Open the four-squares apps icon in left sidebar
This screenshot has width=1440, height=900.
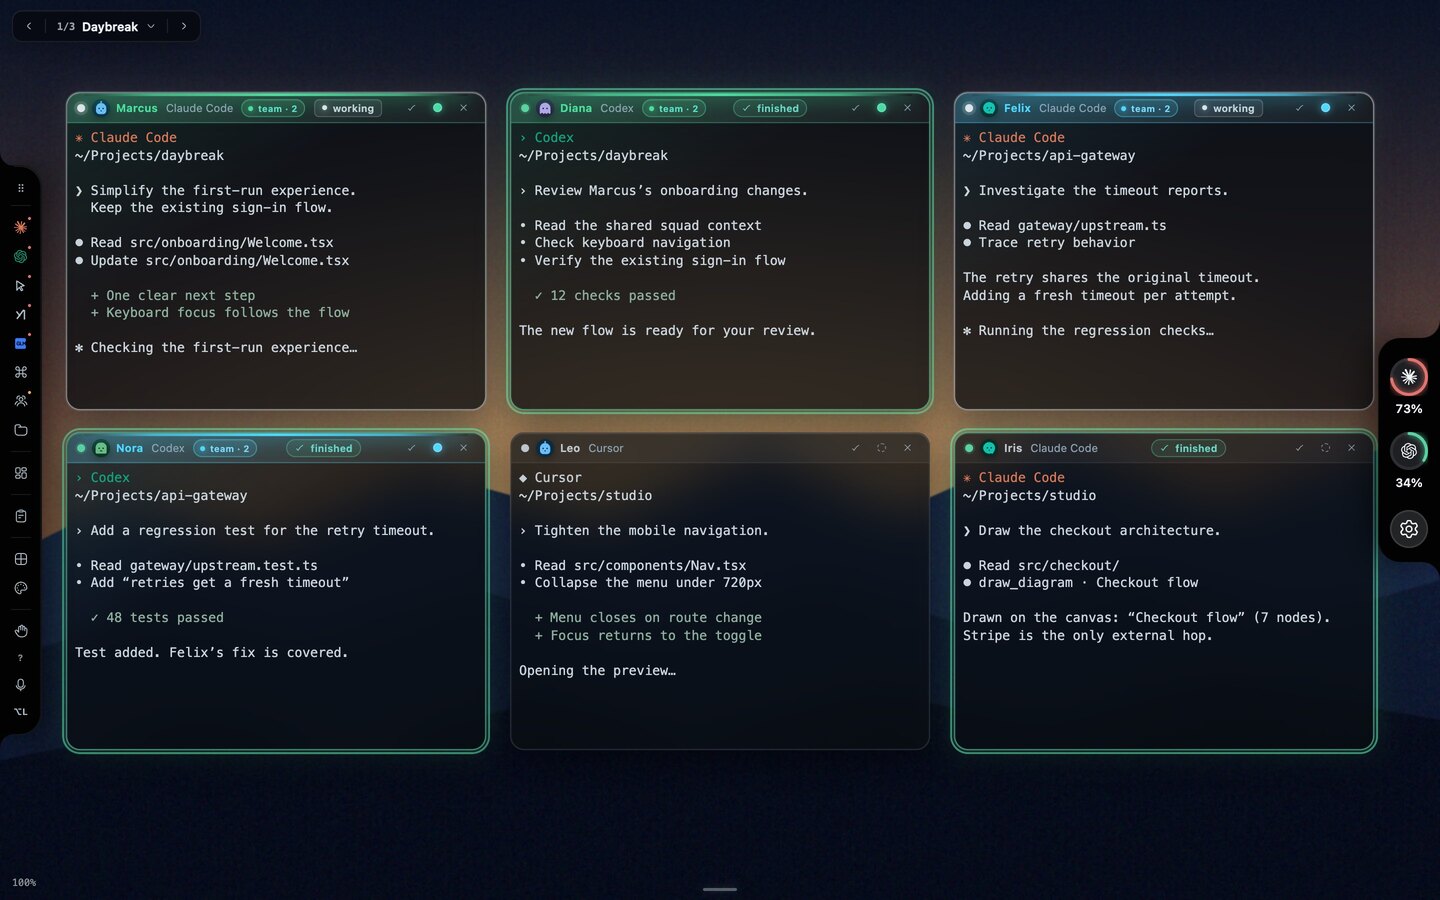click(20, 473)
